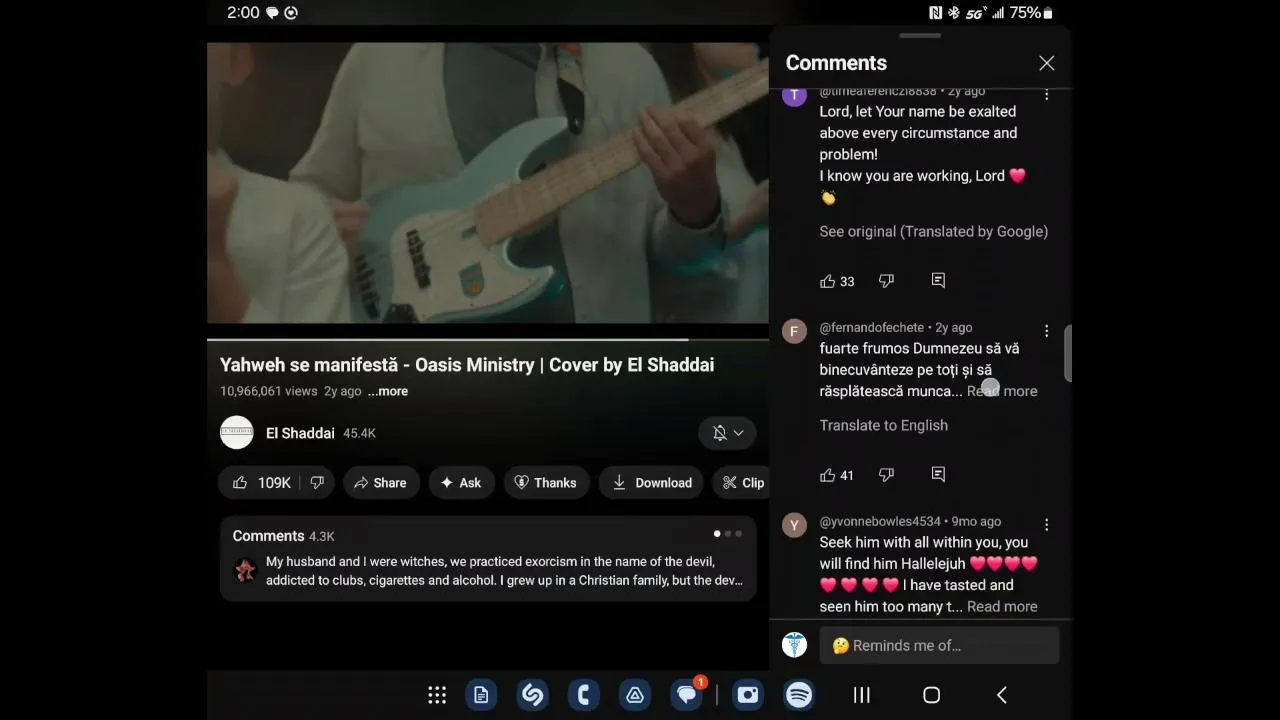See original of translated comment

pos(934,231)
